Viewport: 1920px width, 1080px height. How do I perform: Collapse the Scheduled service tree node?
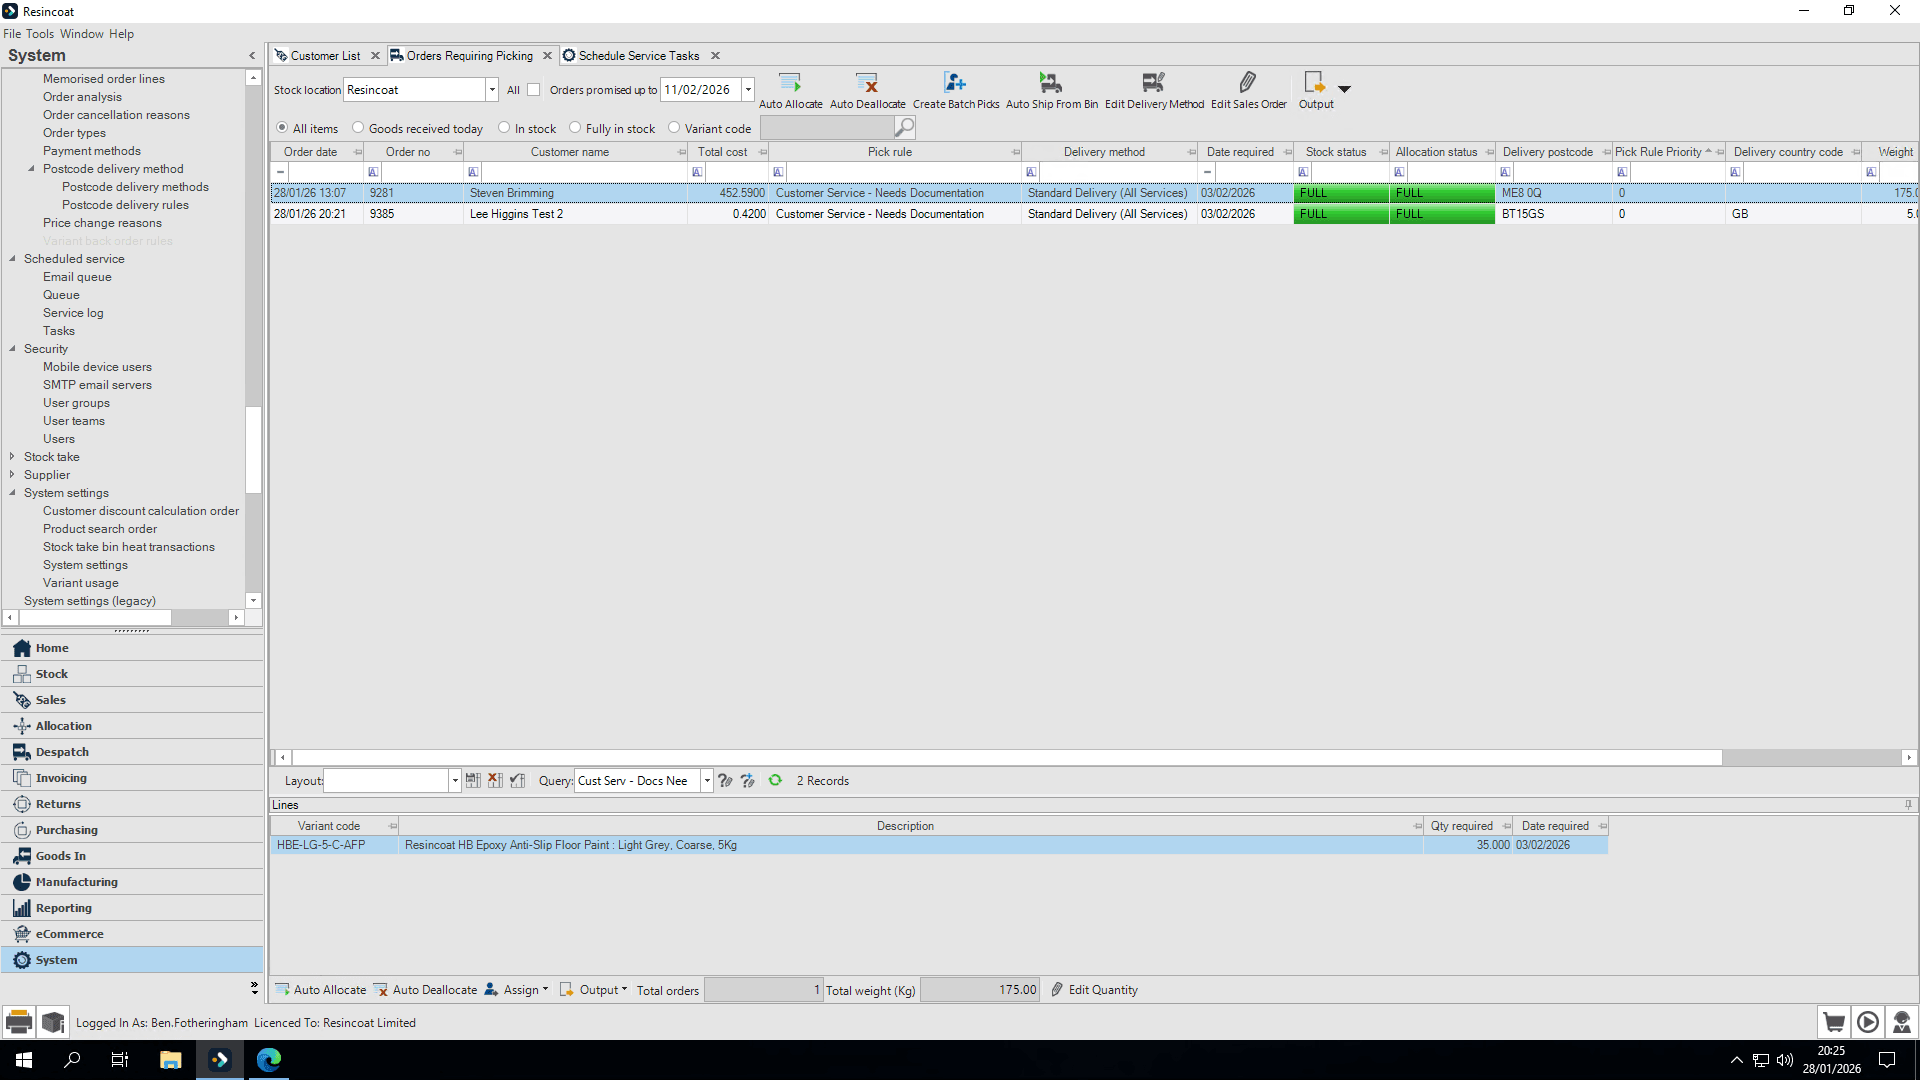click(x=12, y=259)
